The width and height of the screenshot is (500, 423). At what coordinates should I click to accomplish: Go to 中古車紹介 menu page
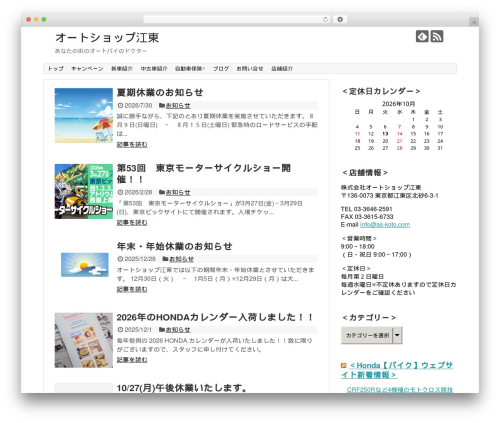[154, 69]
